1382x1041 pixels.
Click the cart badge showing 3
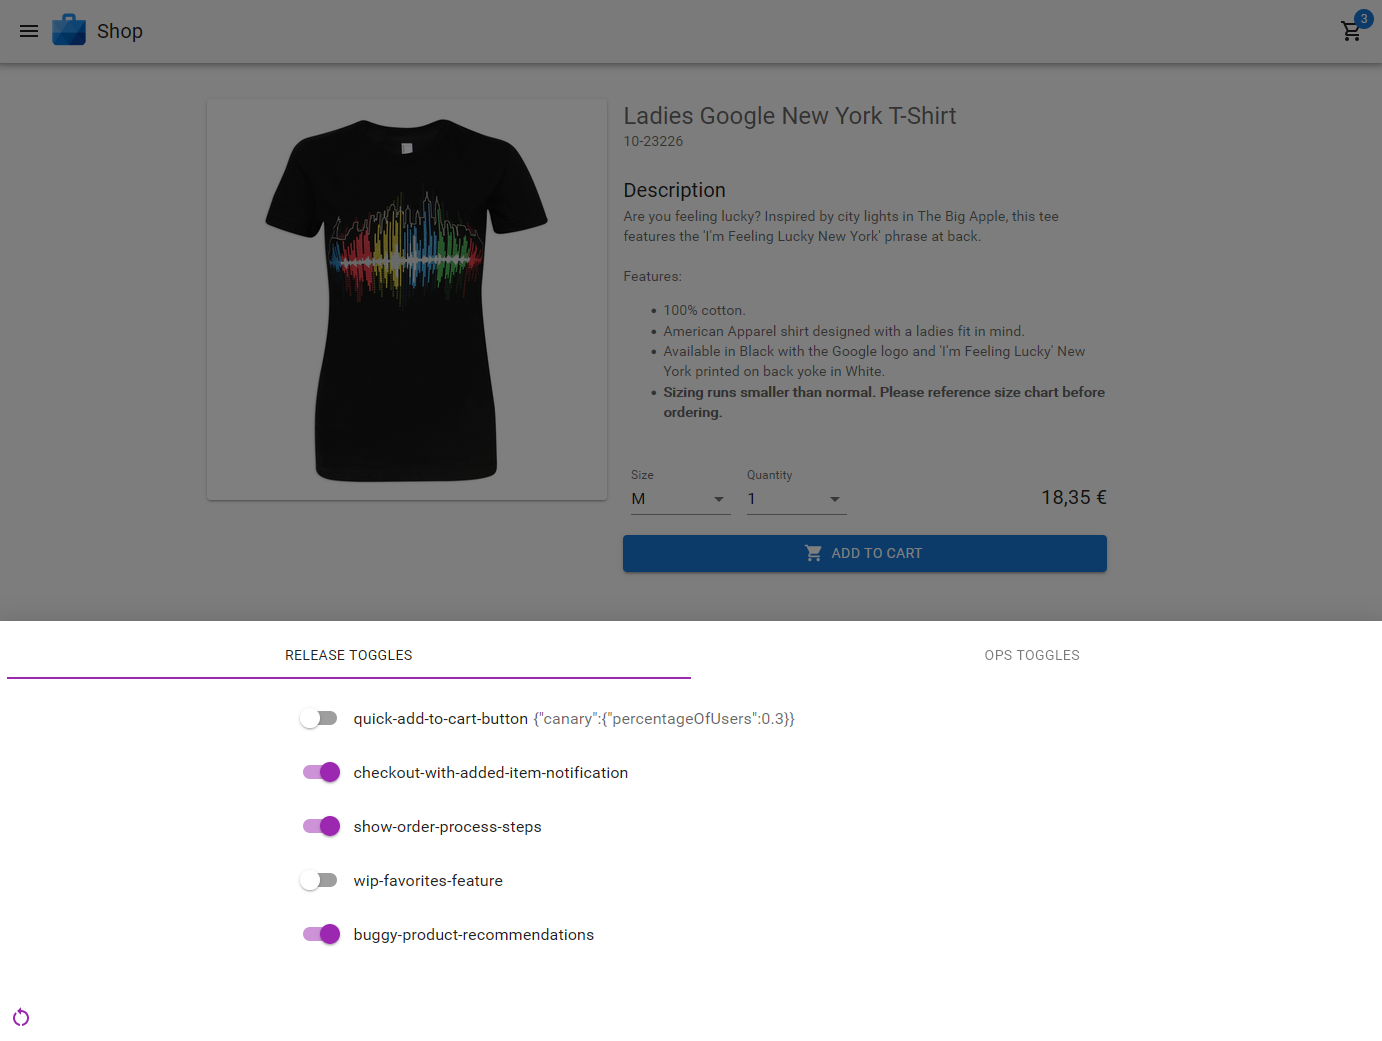pos(1363,19)
